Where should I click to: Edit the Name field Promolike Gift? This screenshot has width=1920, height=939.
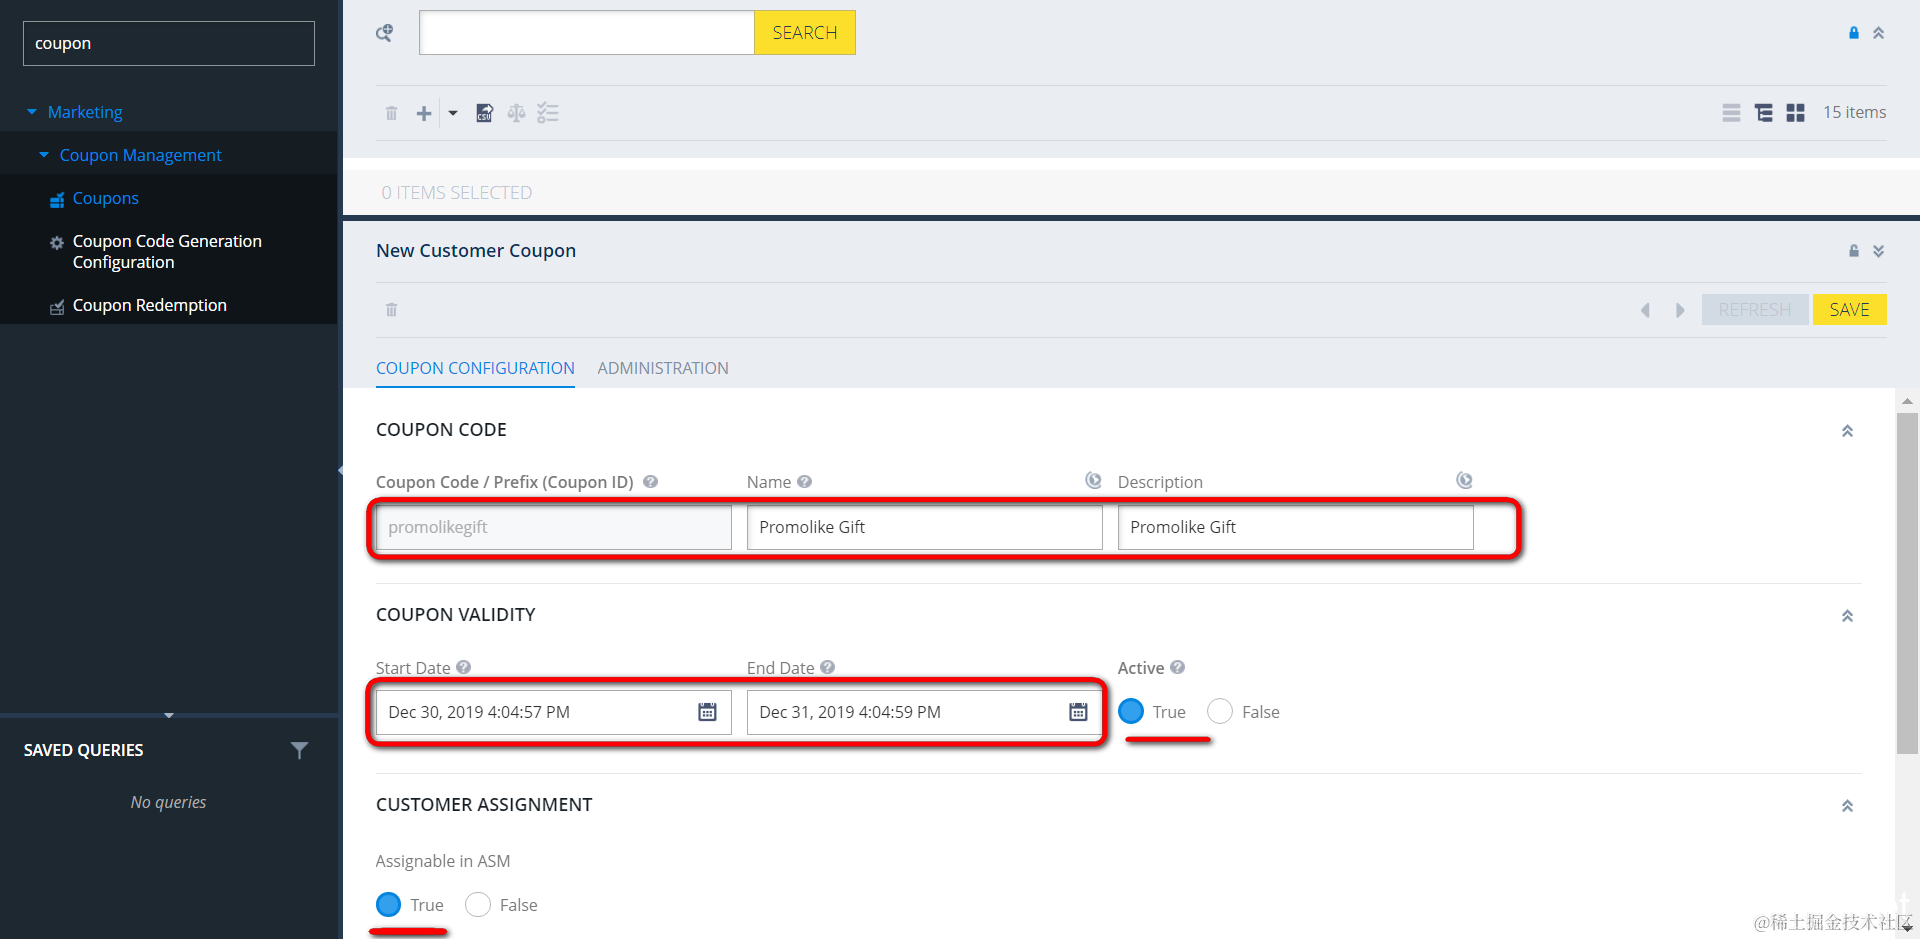[x=924, y=527]
